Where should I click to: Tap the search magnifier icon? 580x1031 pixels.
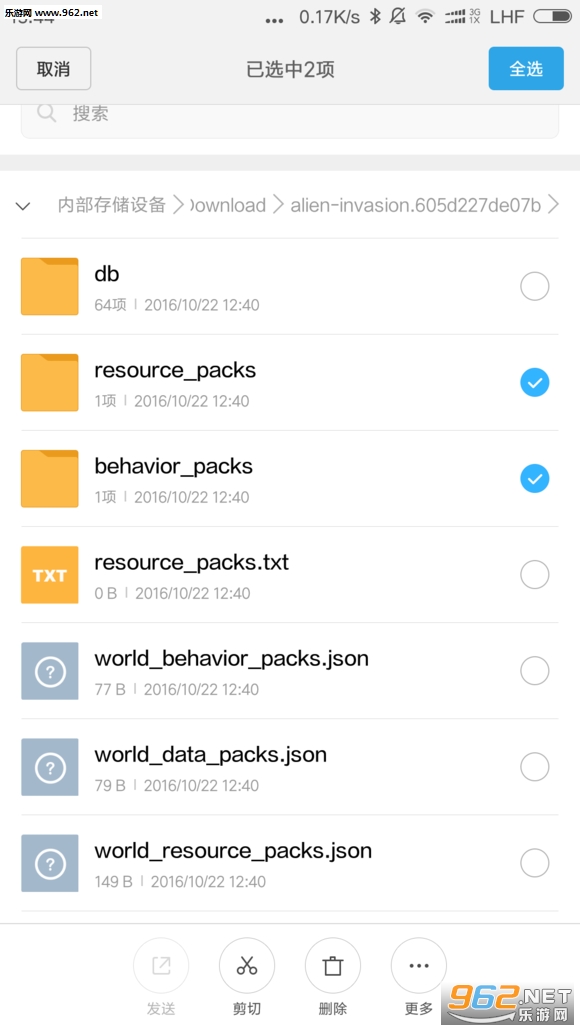[x=47, y=113]
